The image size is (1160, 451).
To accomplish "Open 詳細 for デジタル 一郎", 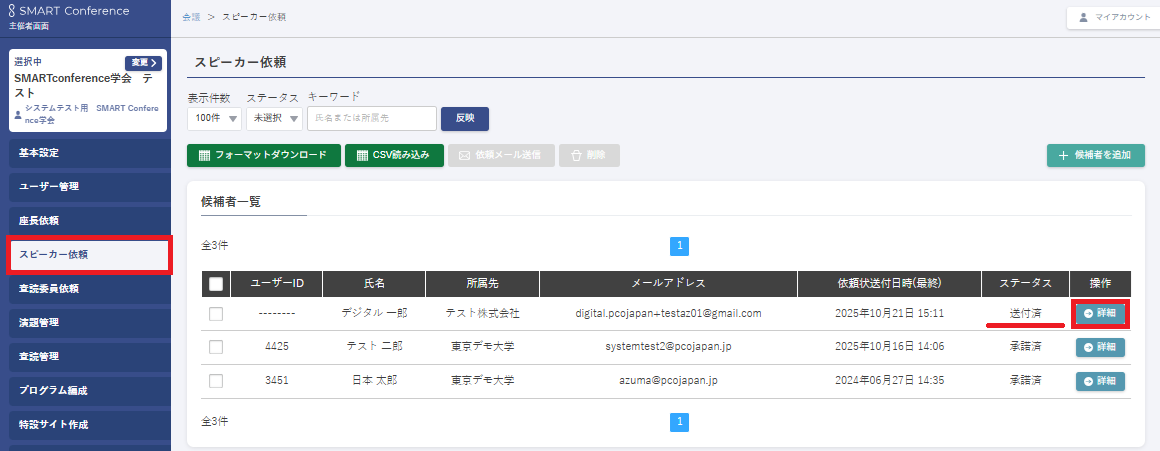I will coord(1100,313).
